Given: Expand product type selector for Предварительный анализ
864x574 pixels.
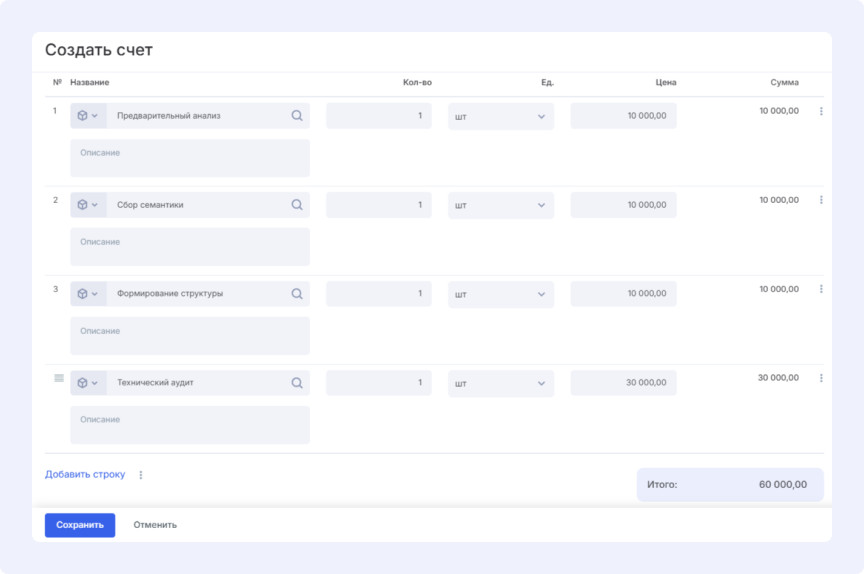Looking at the screenshot, I should (88, 116).
